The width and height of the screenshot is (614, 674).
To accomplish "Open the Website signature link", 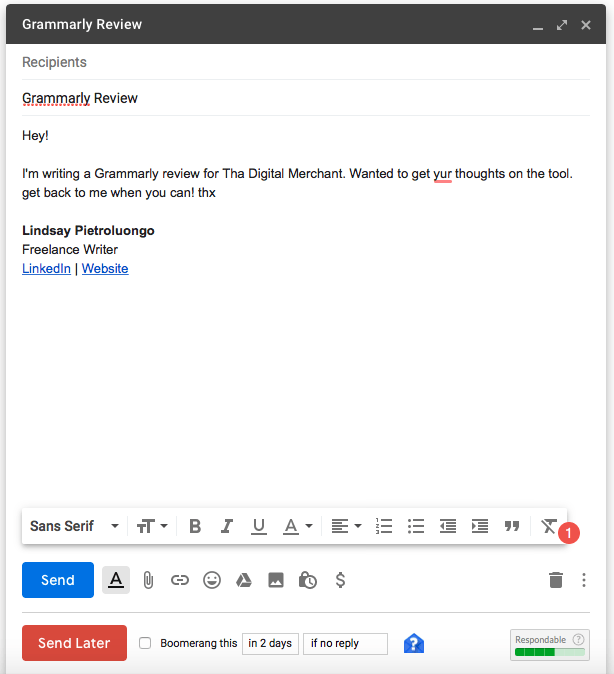I will click(105, 269).
